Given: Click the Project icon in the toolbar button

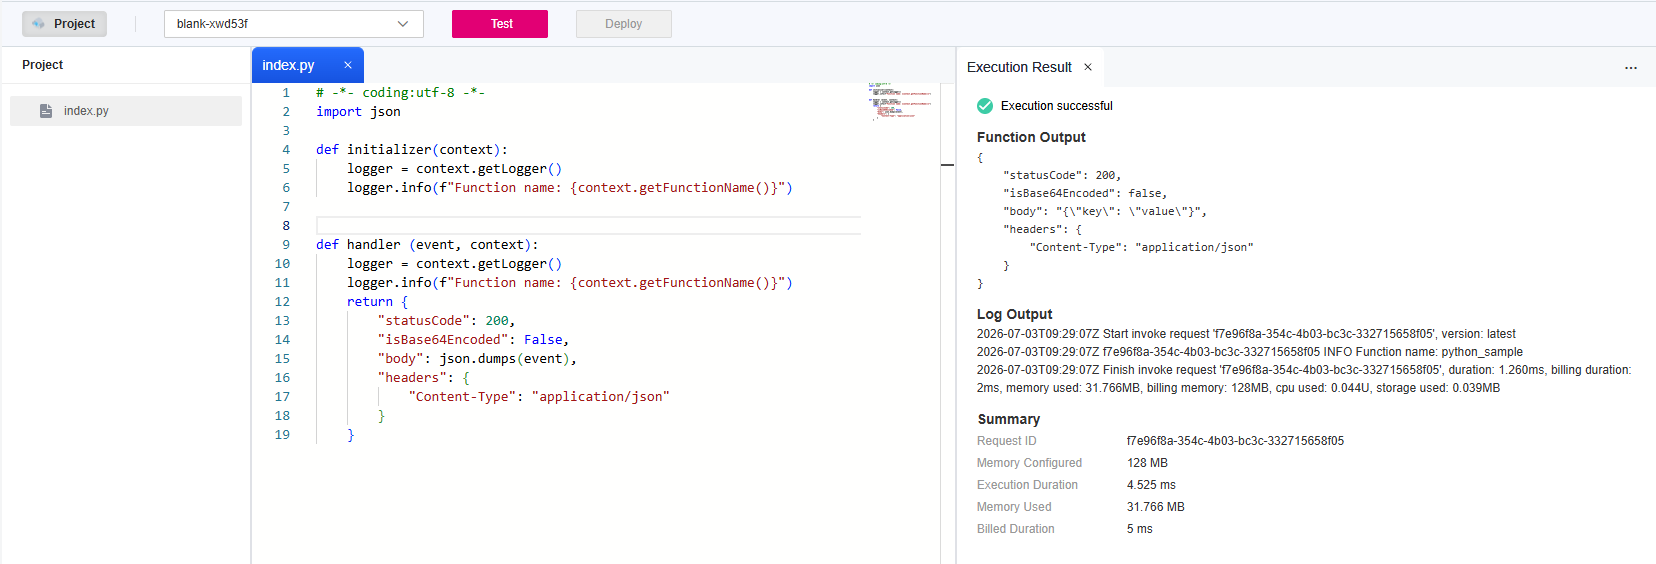Looking at the screenshot, I should 38,24.
